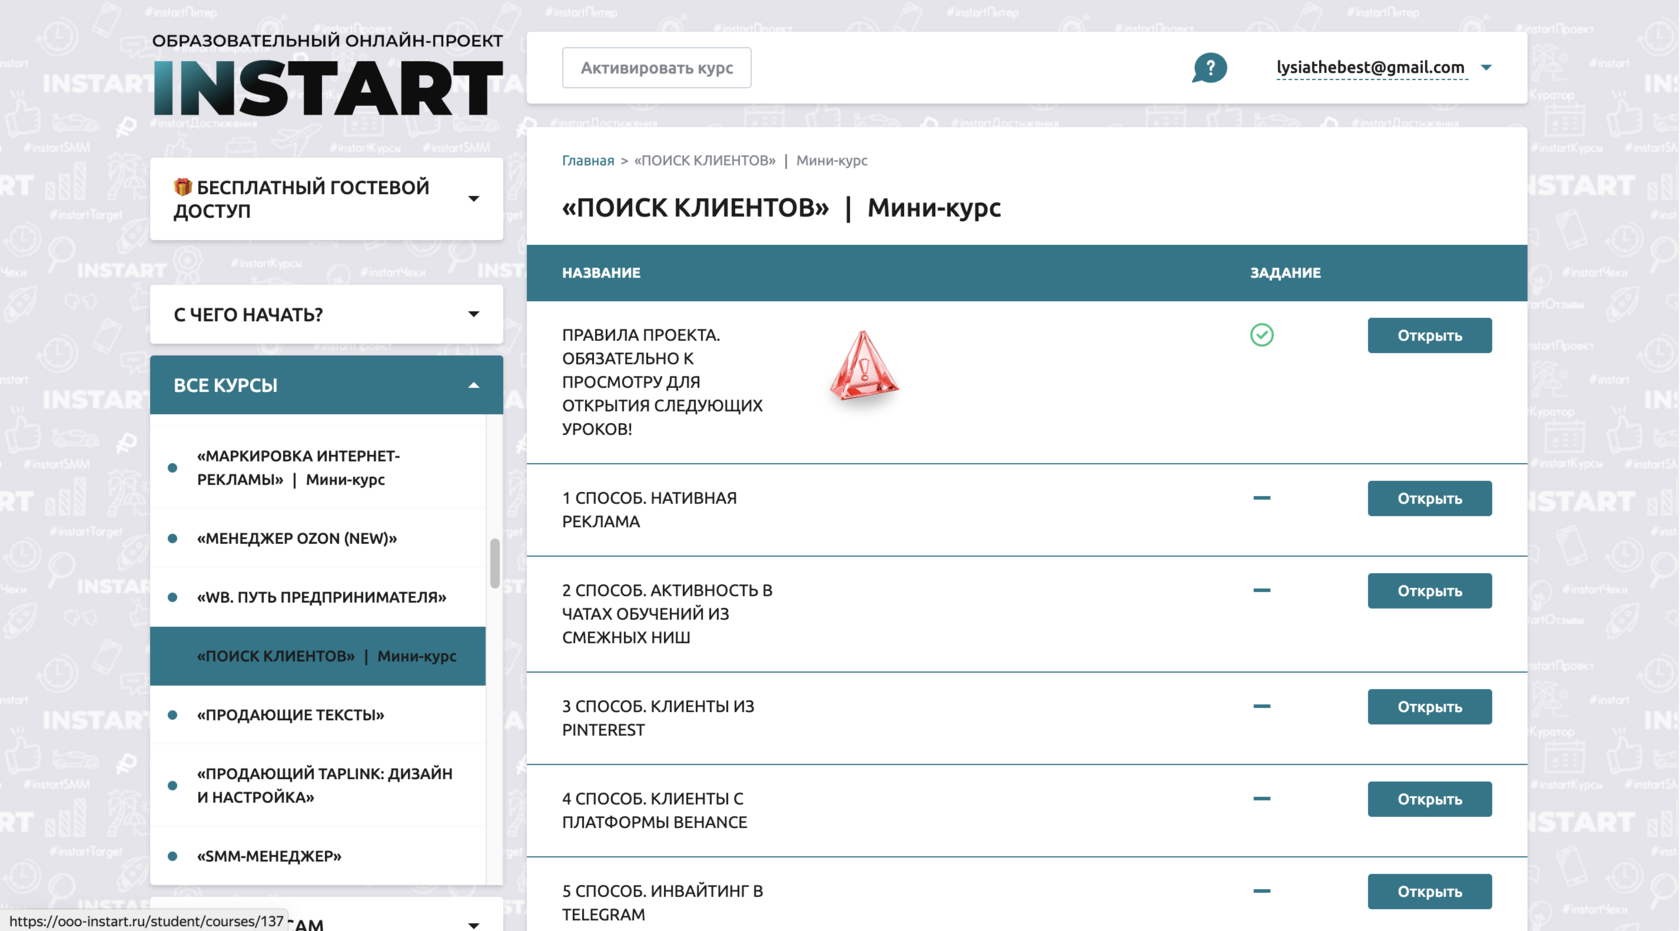This screenshot has width=1680, height=931.
Task: Open 2 СПОСОБ. АКТИВНОСТЬ В ЧАТАХ lesson
Action: coord(1429,591)
